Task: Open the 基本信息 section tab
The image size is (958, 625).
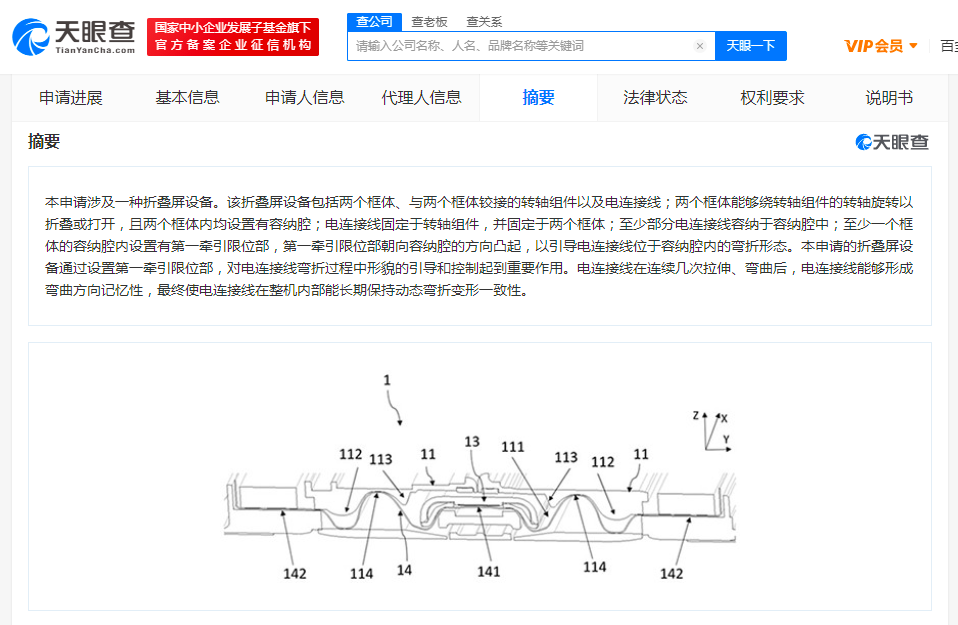Action: [188, 98]
